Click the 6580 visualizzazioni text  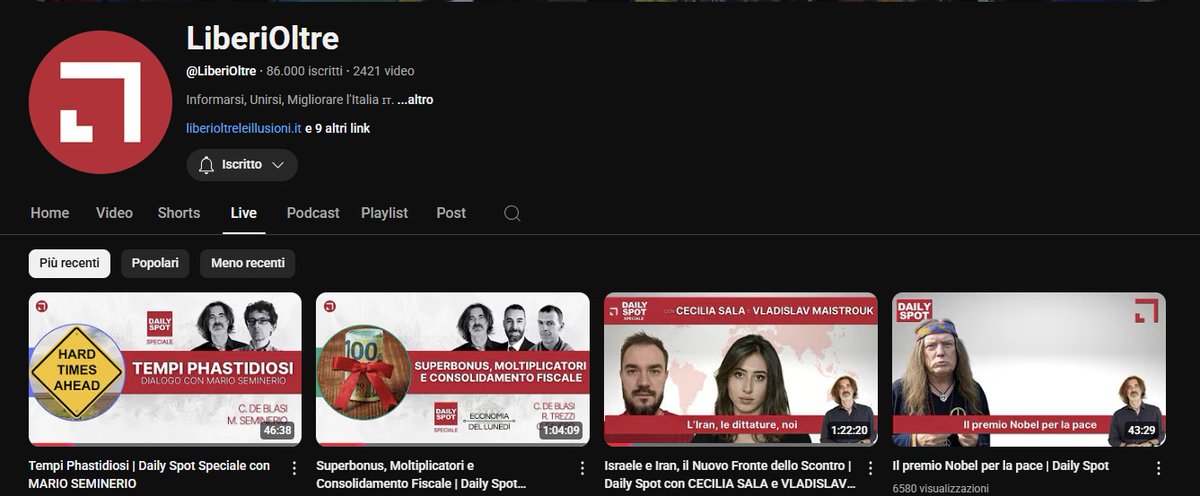click(940, 489)
